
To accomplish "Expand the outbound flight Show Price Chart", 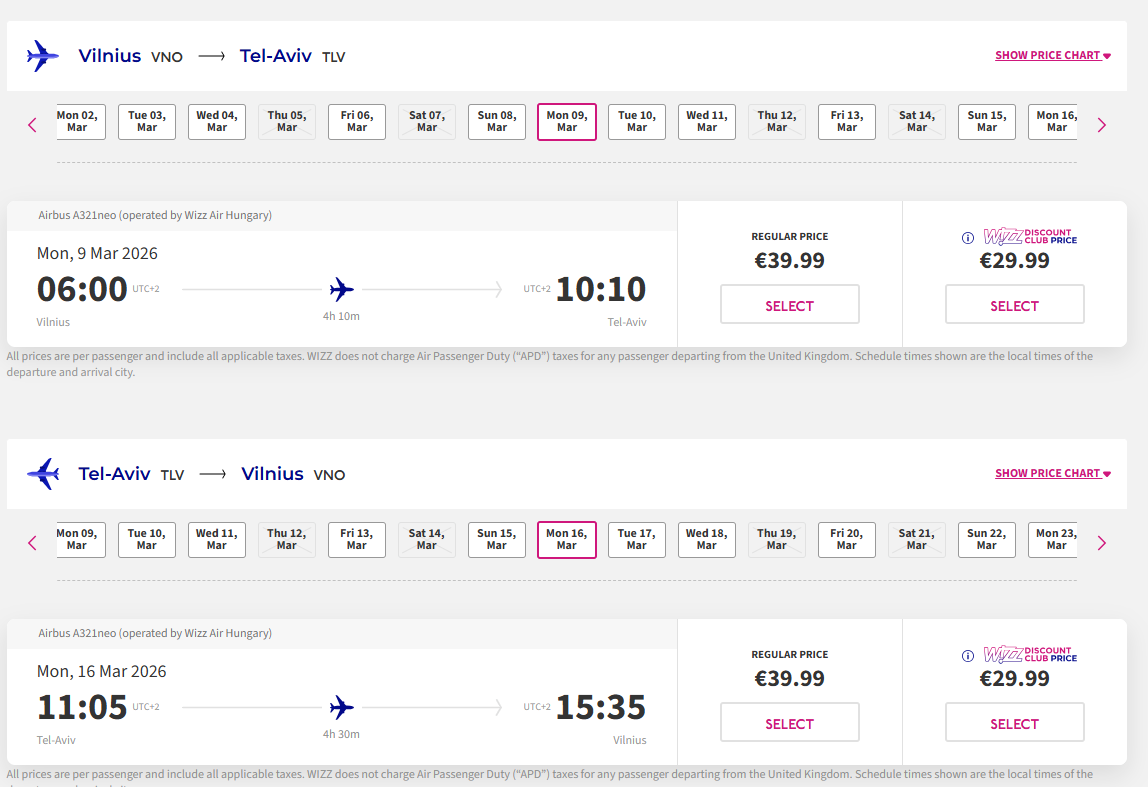I will [x=1052, y=56].
